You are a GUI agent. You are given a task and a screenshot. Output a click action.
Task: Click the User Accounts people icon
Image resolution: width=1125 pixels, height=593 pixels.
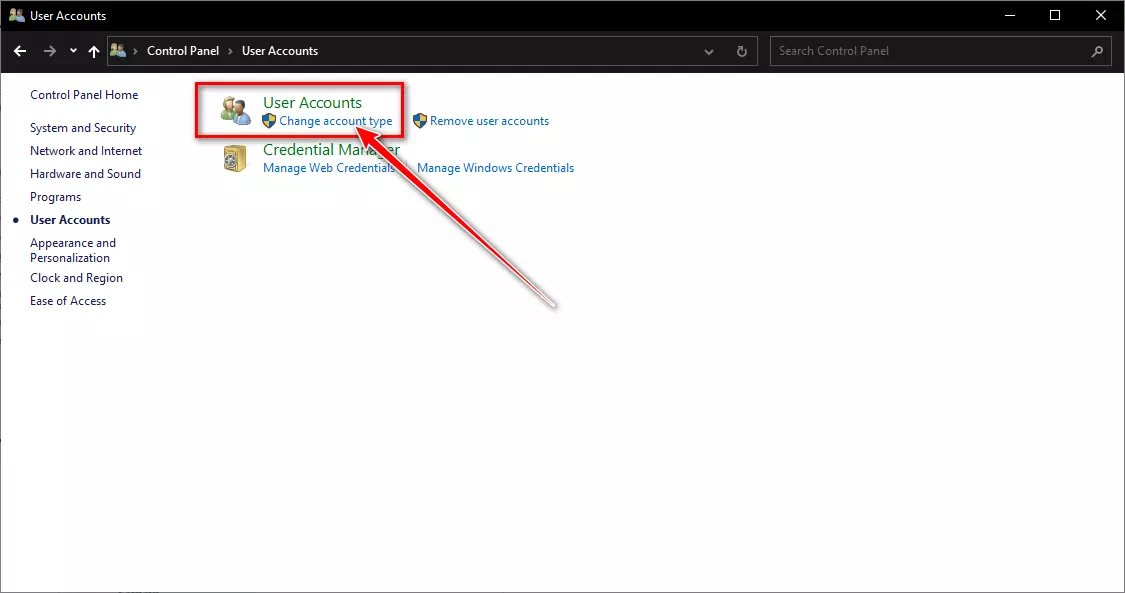click(235, 110)
